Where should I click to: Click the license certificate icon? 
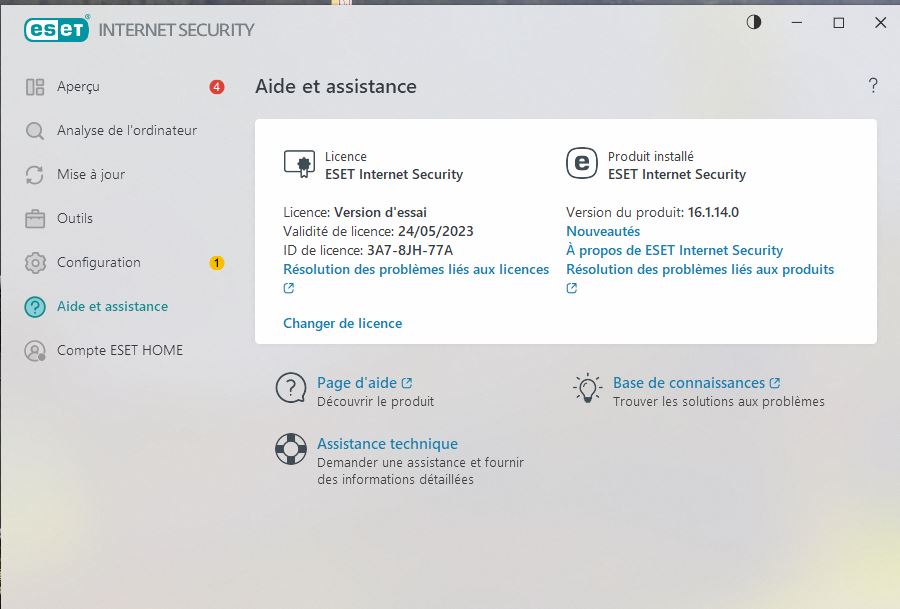point(299,164)
